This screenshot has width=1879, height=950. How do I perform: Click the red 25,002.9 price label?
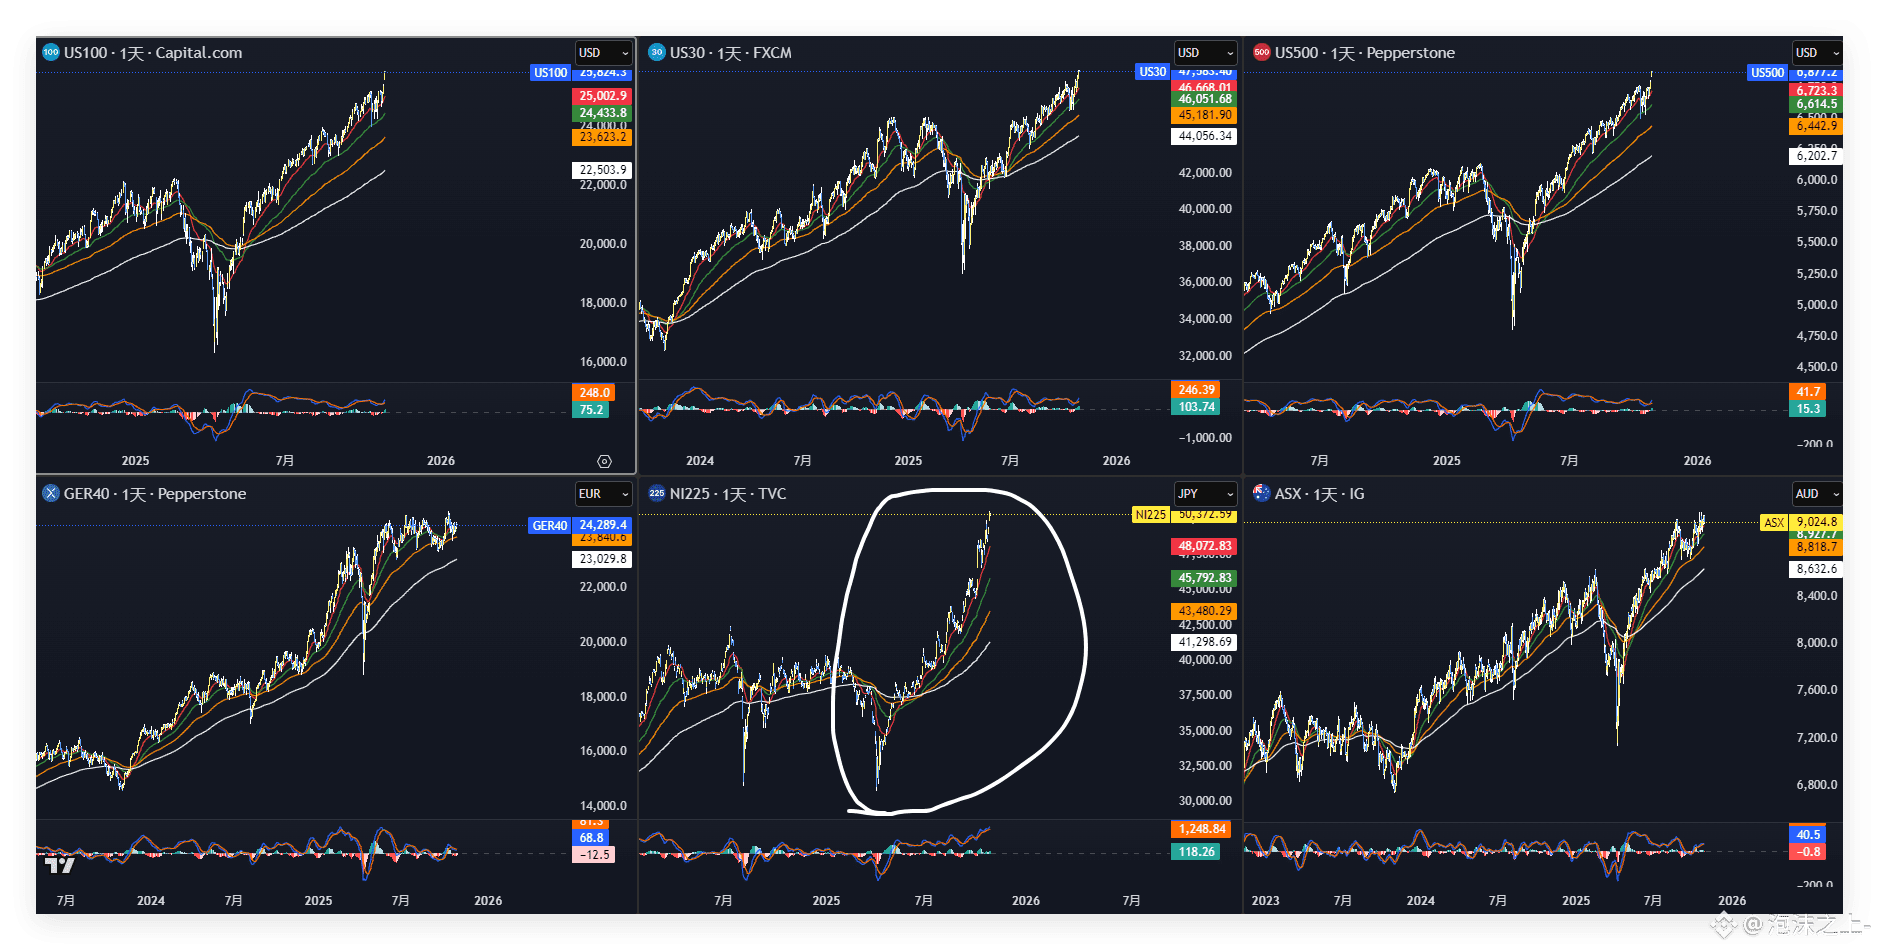click(603, 96)
